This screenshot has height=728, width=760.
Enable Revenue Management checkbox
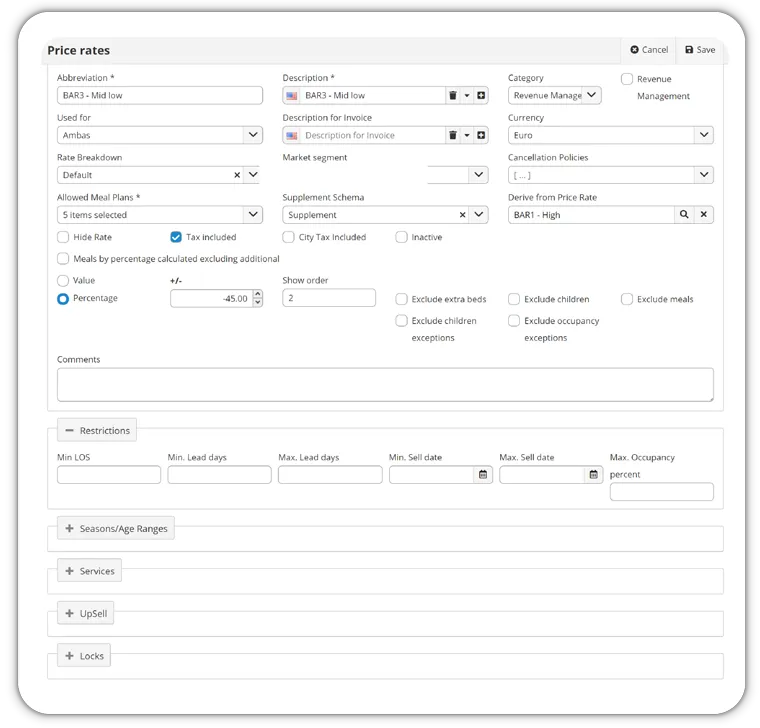click(x=627, y=79)
